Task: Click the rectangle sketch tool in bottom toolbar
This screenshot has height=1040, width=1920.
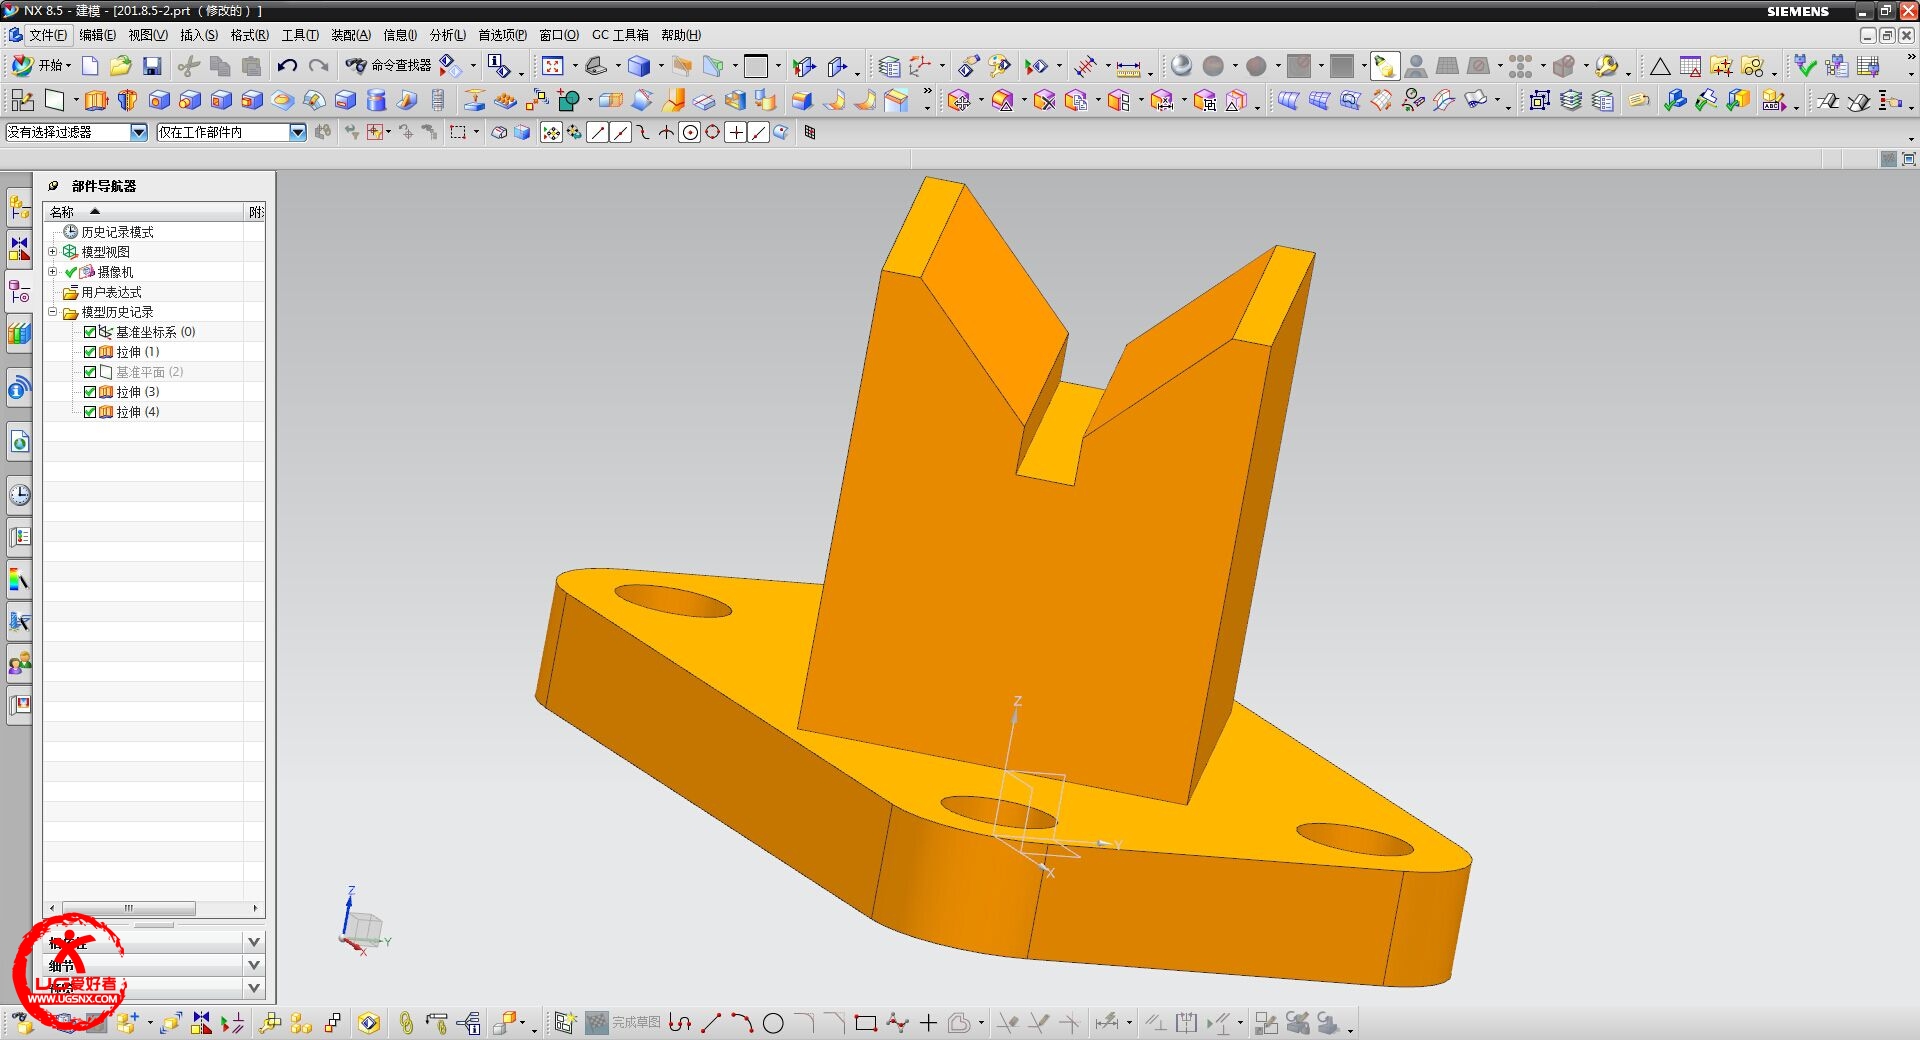Action: 866,1023
